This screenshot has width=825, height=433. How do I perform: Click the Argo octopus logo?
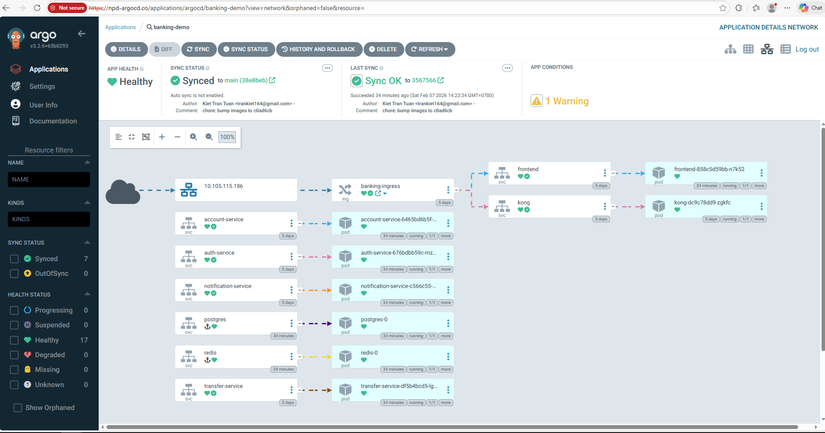[16, 38]
